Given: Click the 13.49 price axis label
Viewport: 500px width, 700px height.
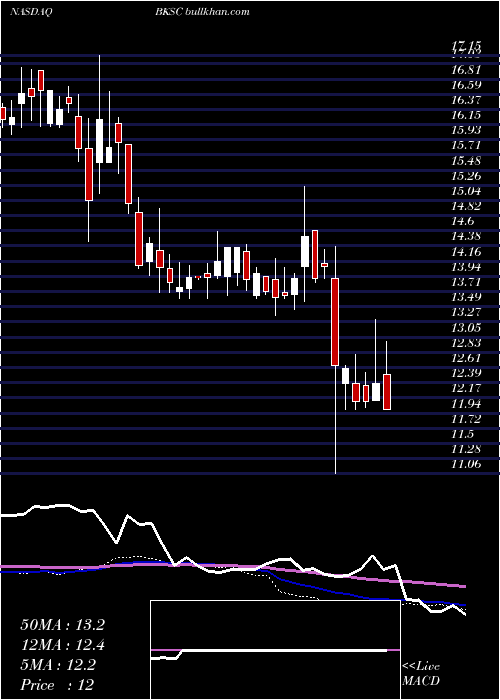Looking at the screenshot, I should [466, 297].
